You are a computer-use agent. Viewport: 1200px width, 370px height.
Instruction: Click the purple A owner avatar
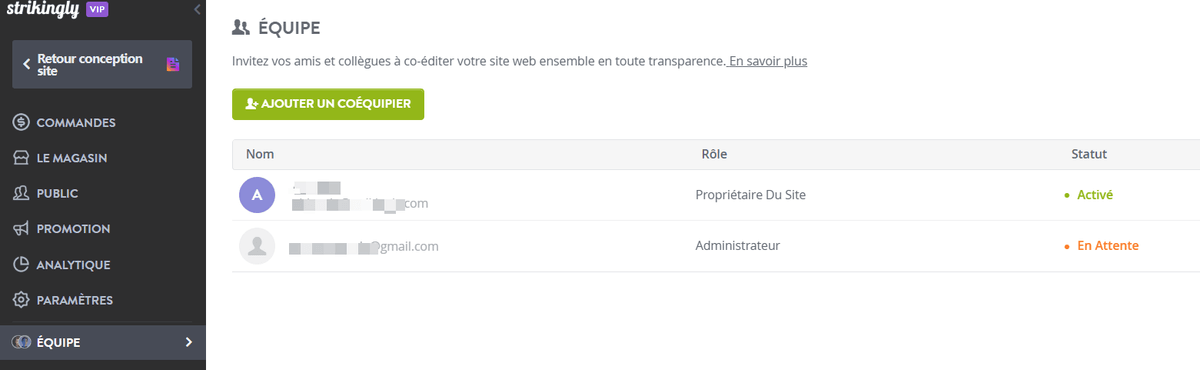257,195
